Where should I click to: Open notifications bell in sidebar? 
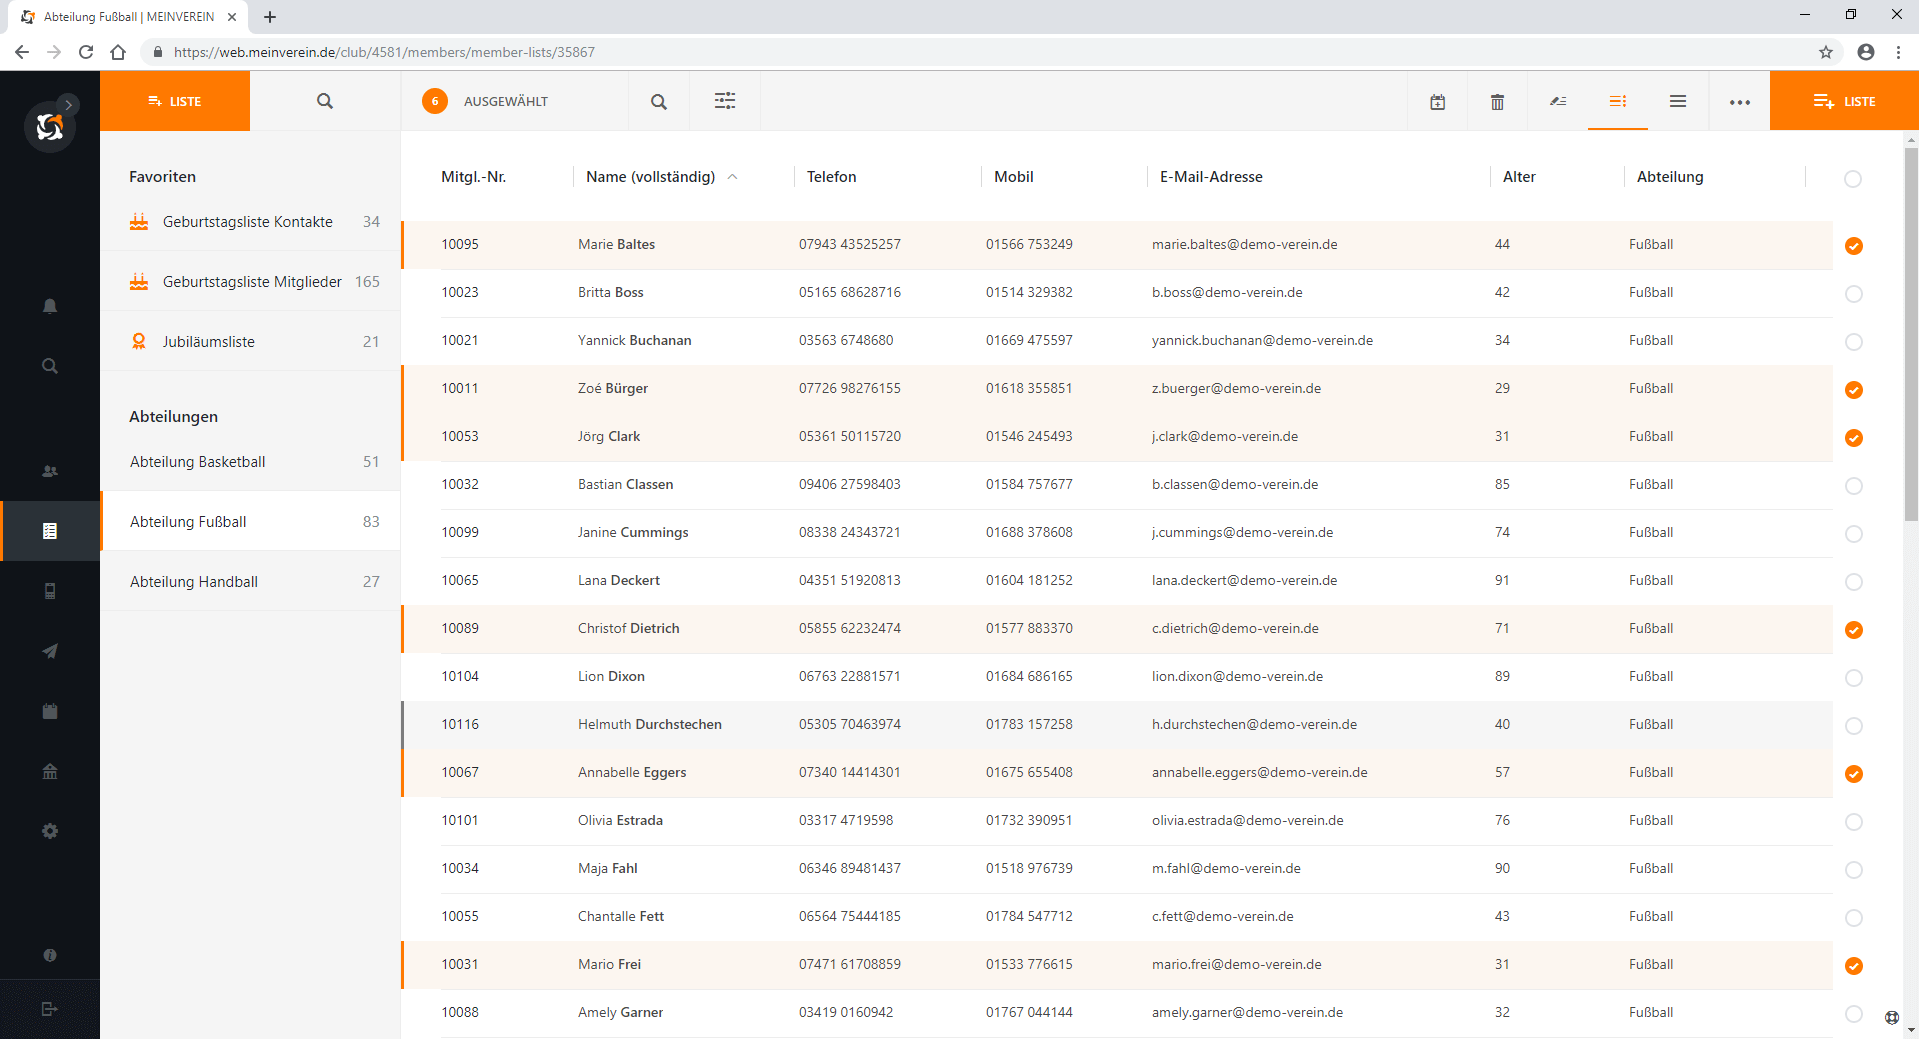coord(50,306)
